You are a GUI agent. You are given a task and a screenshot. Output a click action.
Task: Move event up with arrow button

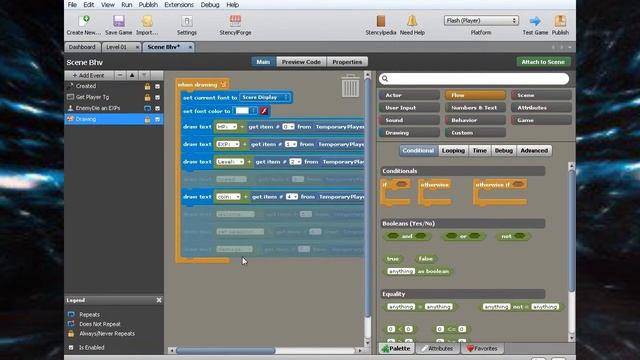[132, 75]
